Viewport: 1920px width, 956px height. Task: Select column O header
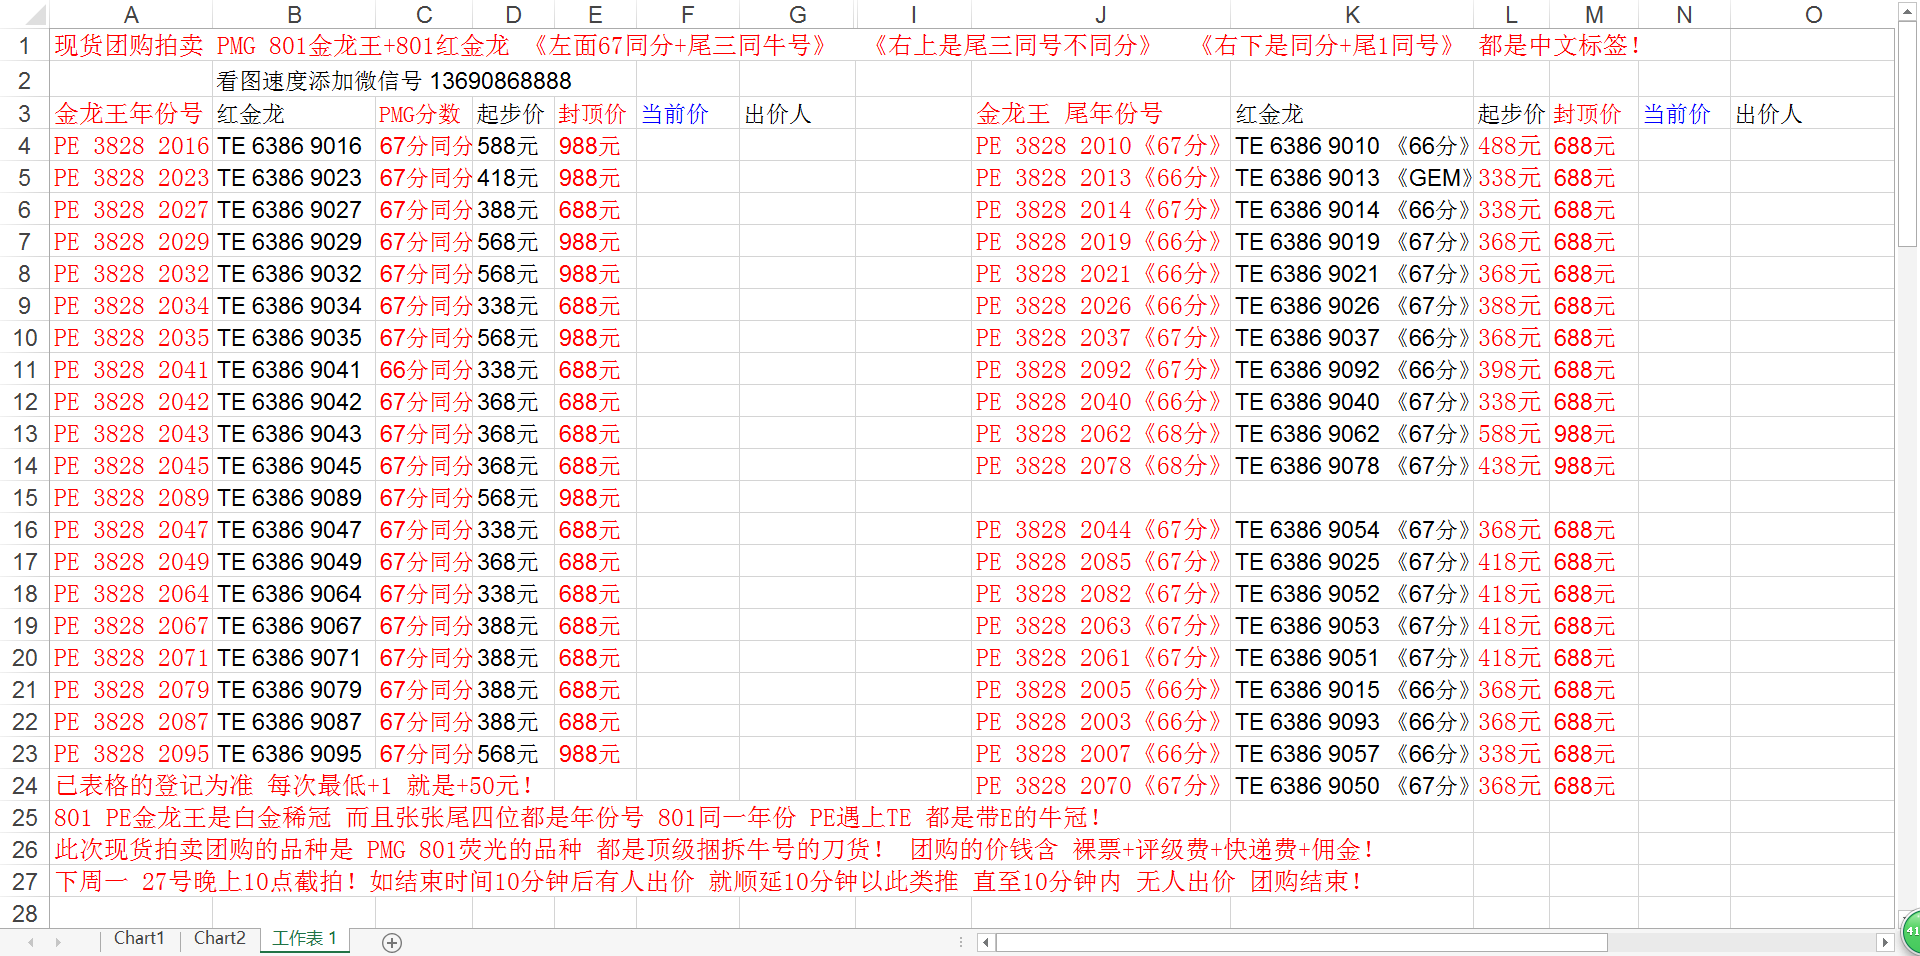[1813, 15]
